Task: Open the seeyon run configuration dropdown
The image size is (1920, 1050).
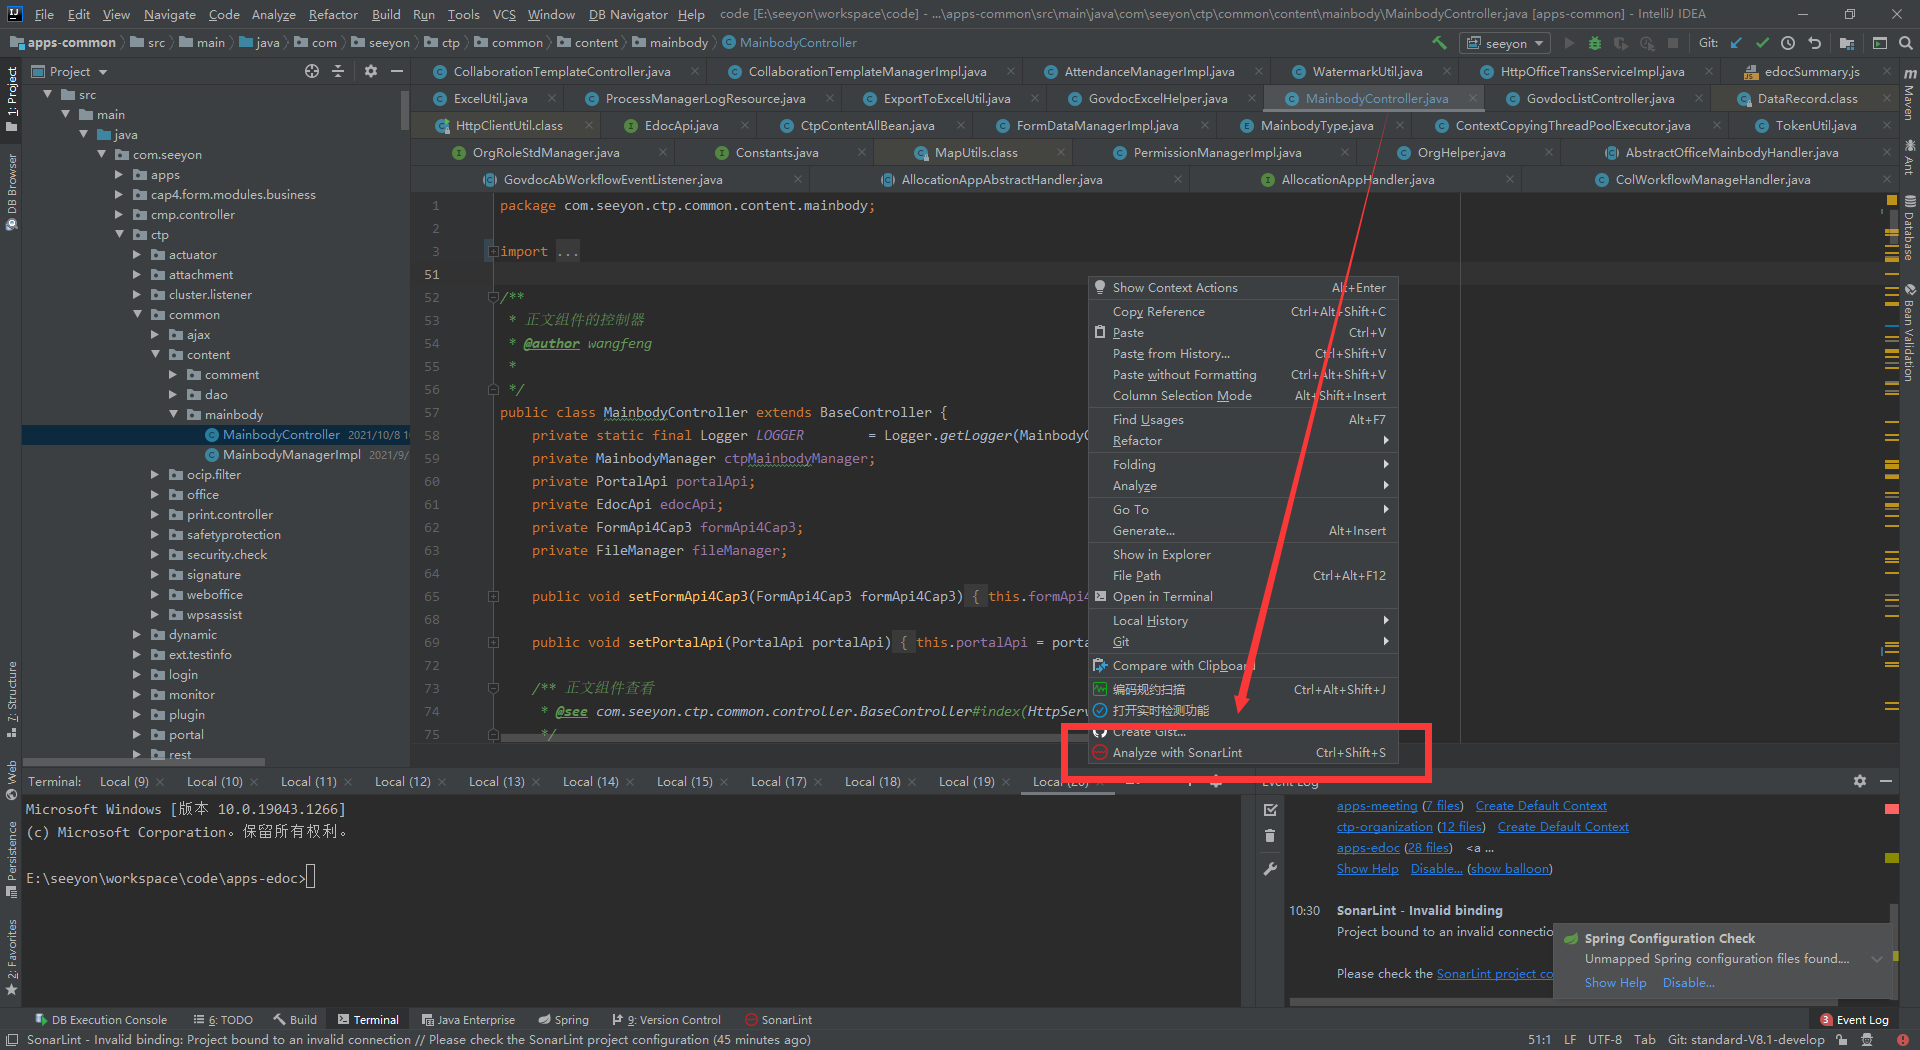Action: click(1505, 43)
